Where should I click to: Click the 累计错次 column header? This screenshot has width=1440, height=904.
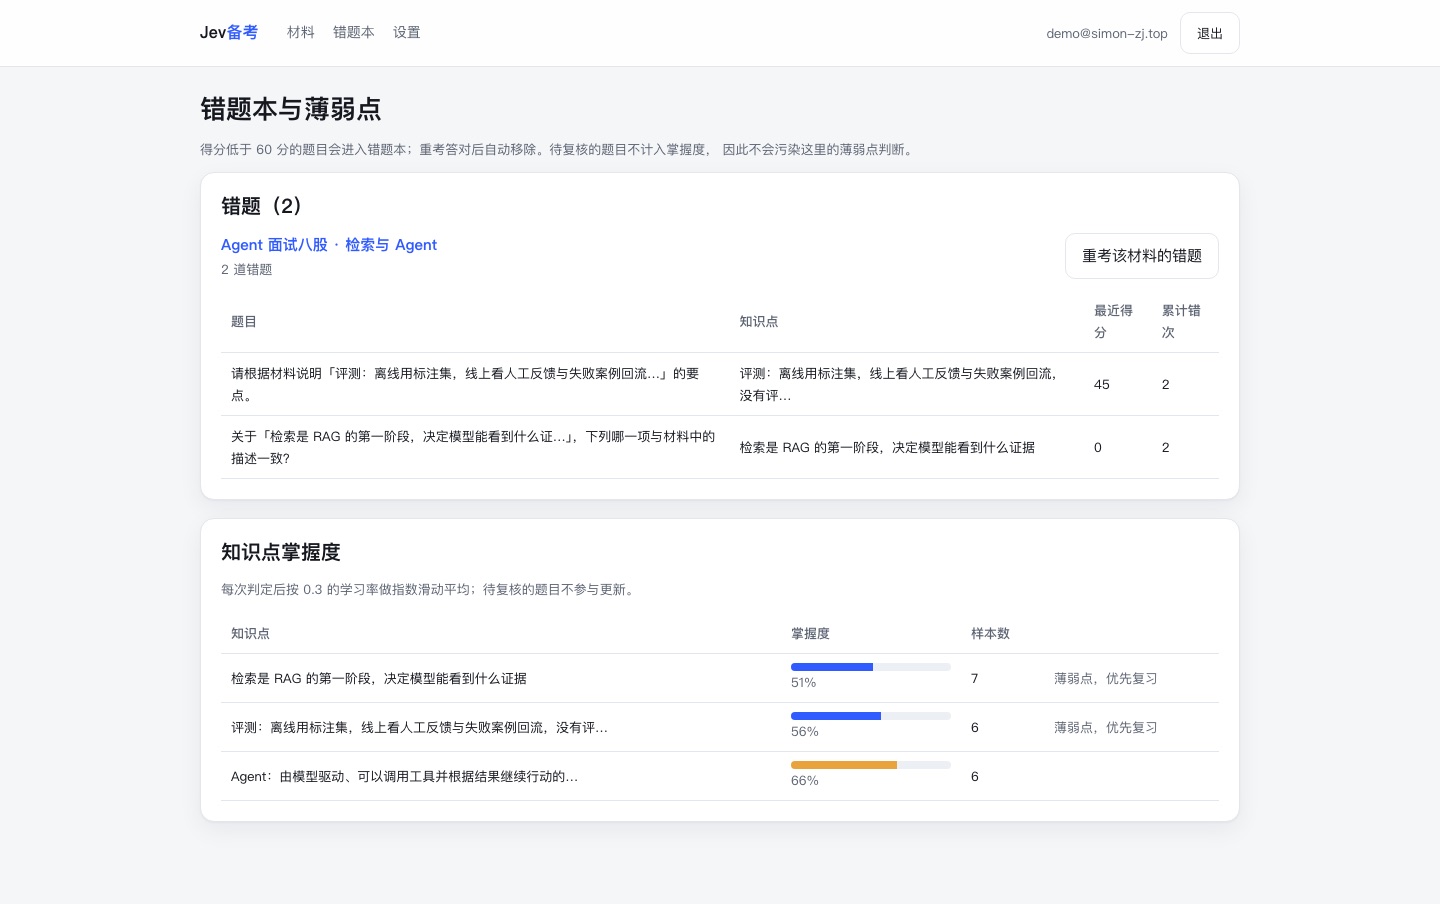[x=1181, y=322]
